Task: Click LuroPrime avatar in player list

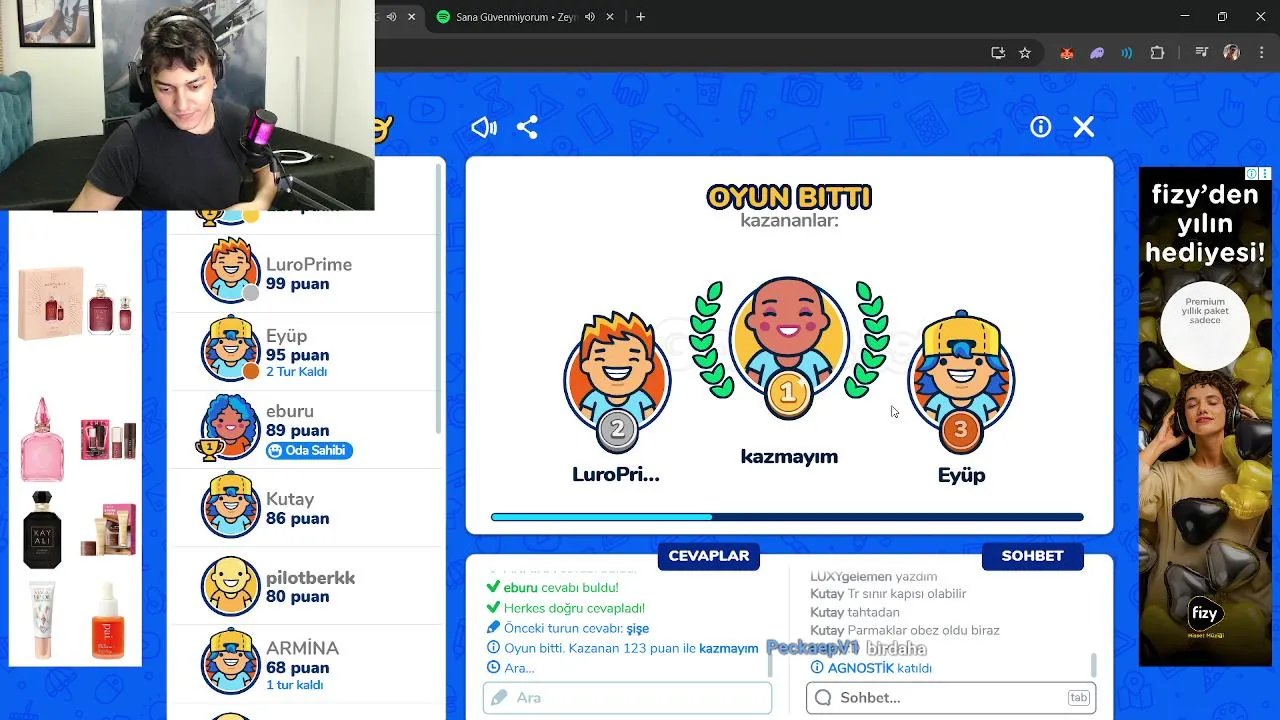Action: [x=231, y=270]
